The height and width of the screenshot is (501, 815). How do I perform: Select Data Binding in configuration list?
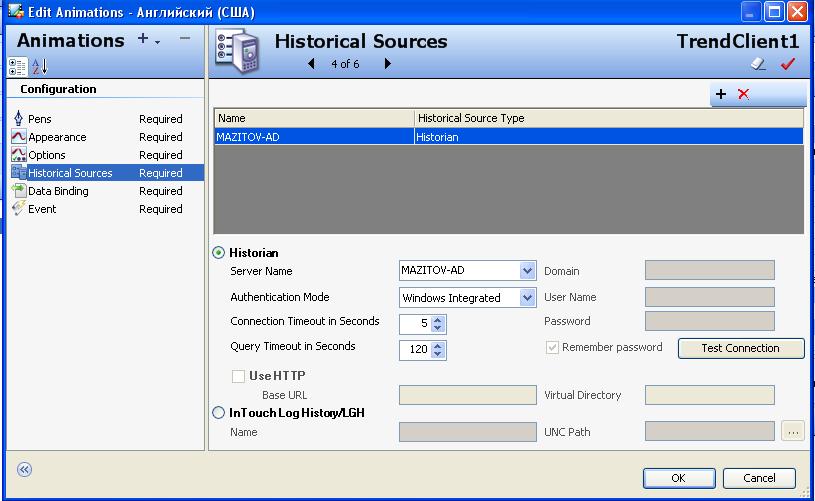click(58, 191)
